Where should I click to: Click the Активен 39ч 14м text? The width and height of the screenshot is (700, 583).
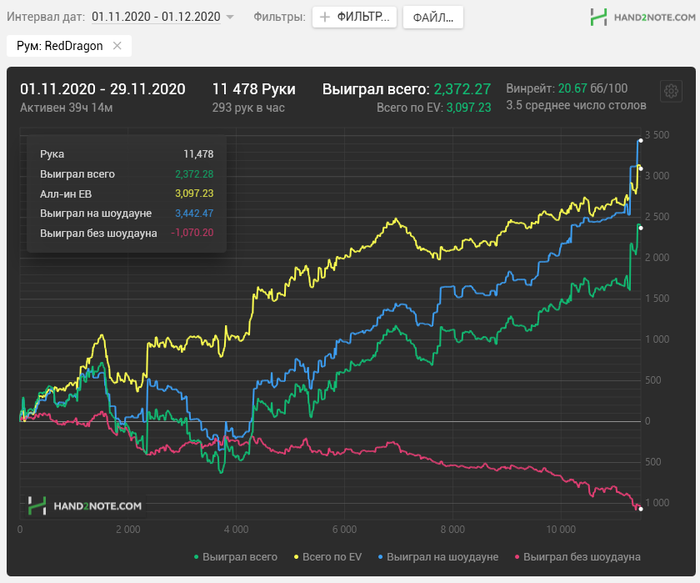pyautogui.click(x=66, y=108)
